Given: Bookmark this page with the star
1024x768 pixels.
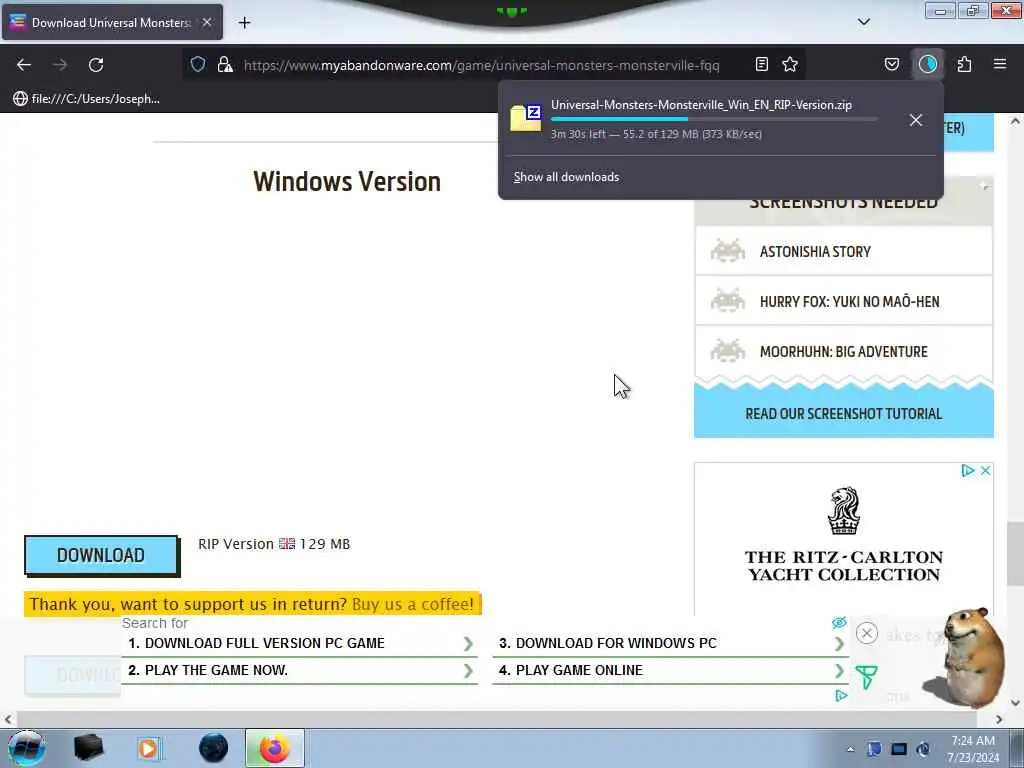Looking at the screenshot, I should pyautogui.click(x=790, y=64).
